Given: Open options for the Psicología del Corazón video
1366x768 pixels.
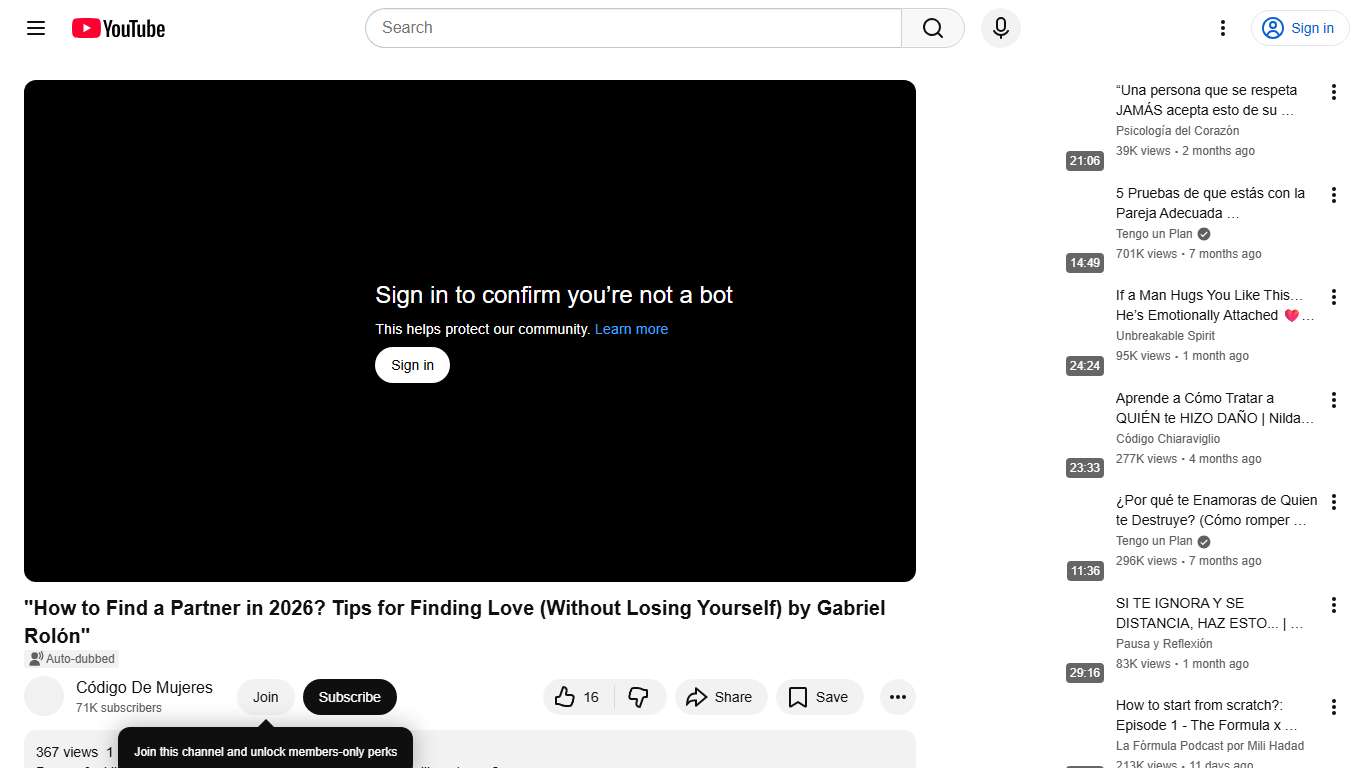Looking at the screenshot, I should (x=1333, y=91).
